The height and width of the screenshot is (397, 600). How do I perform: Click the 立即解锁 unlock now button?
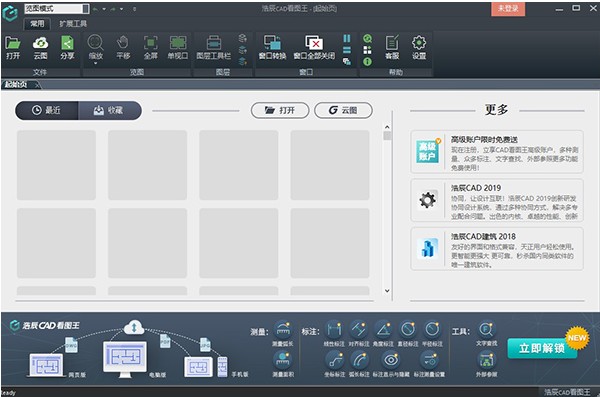[542, 348]
